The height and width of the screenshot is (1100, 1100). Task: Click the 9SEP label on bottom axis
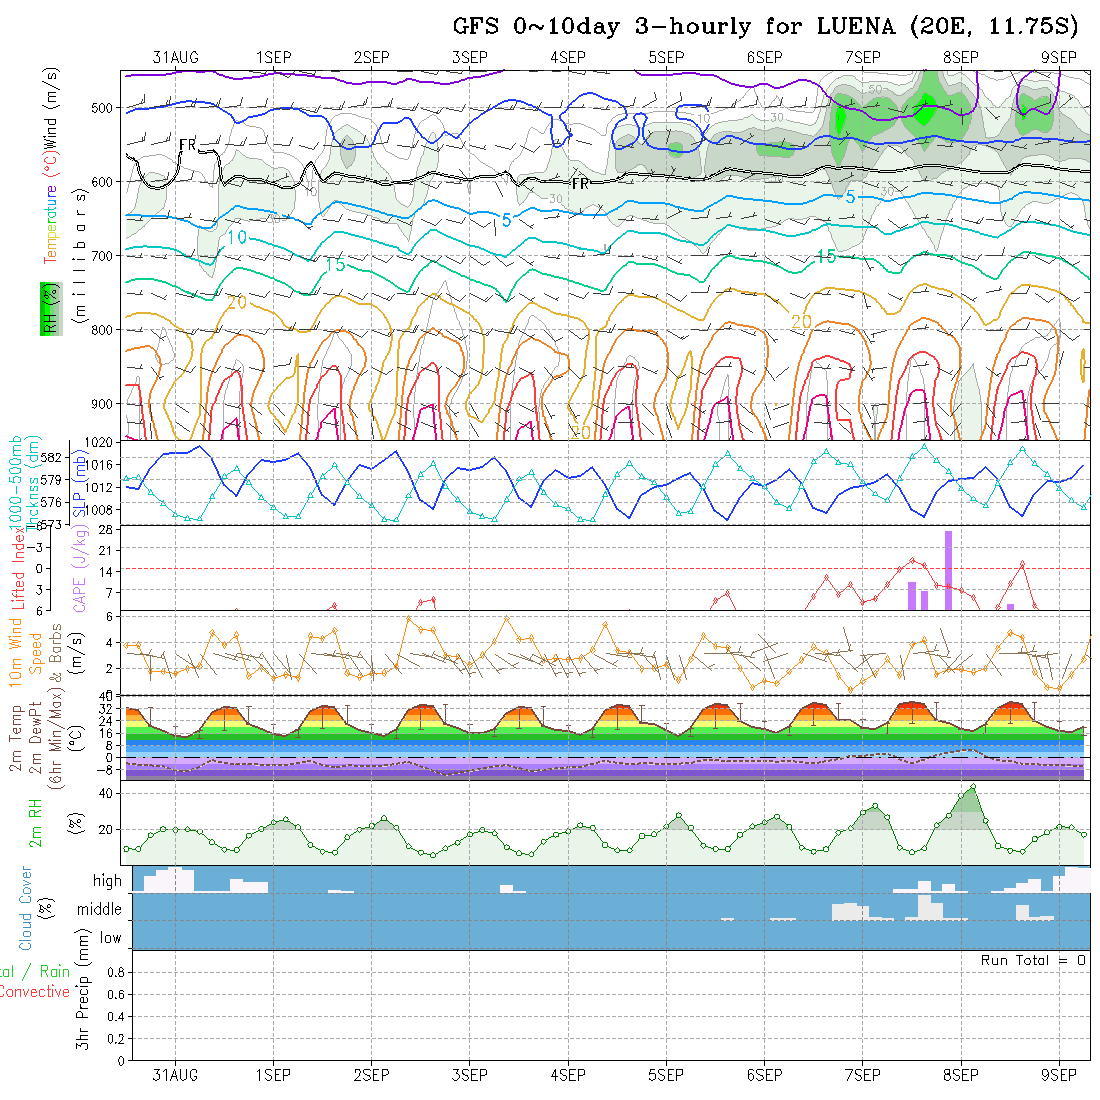[x=1059, y=1075]
